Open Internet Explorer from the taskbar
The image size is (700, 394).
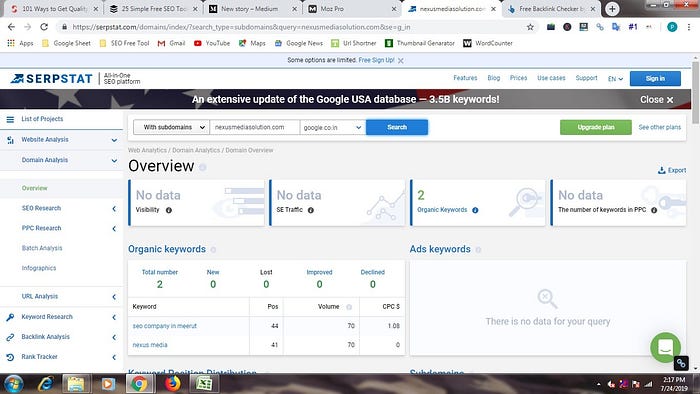pyautogui.click(x=46, y=383)
